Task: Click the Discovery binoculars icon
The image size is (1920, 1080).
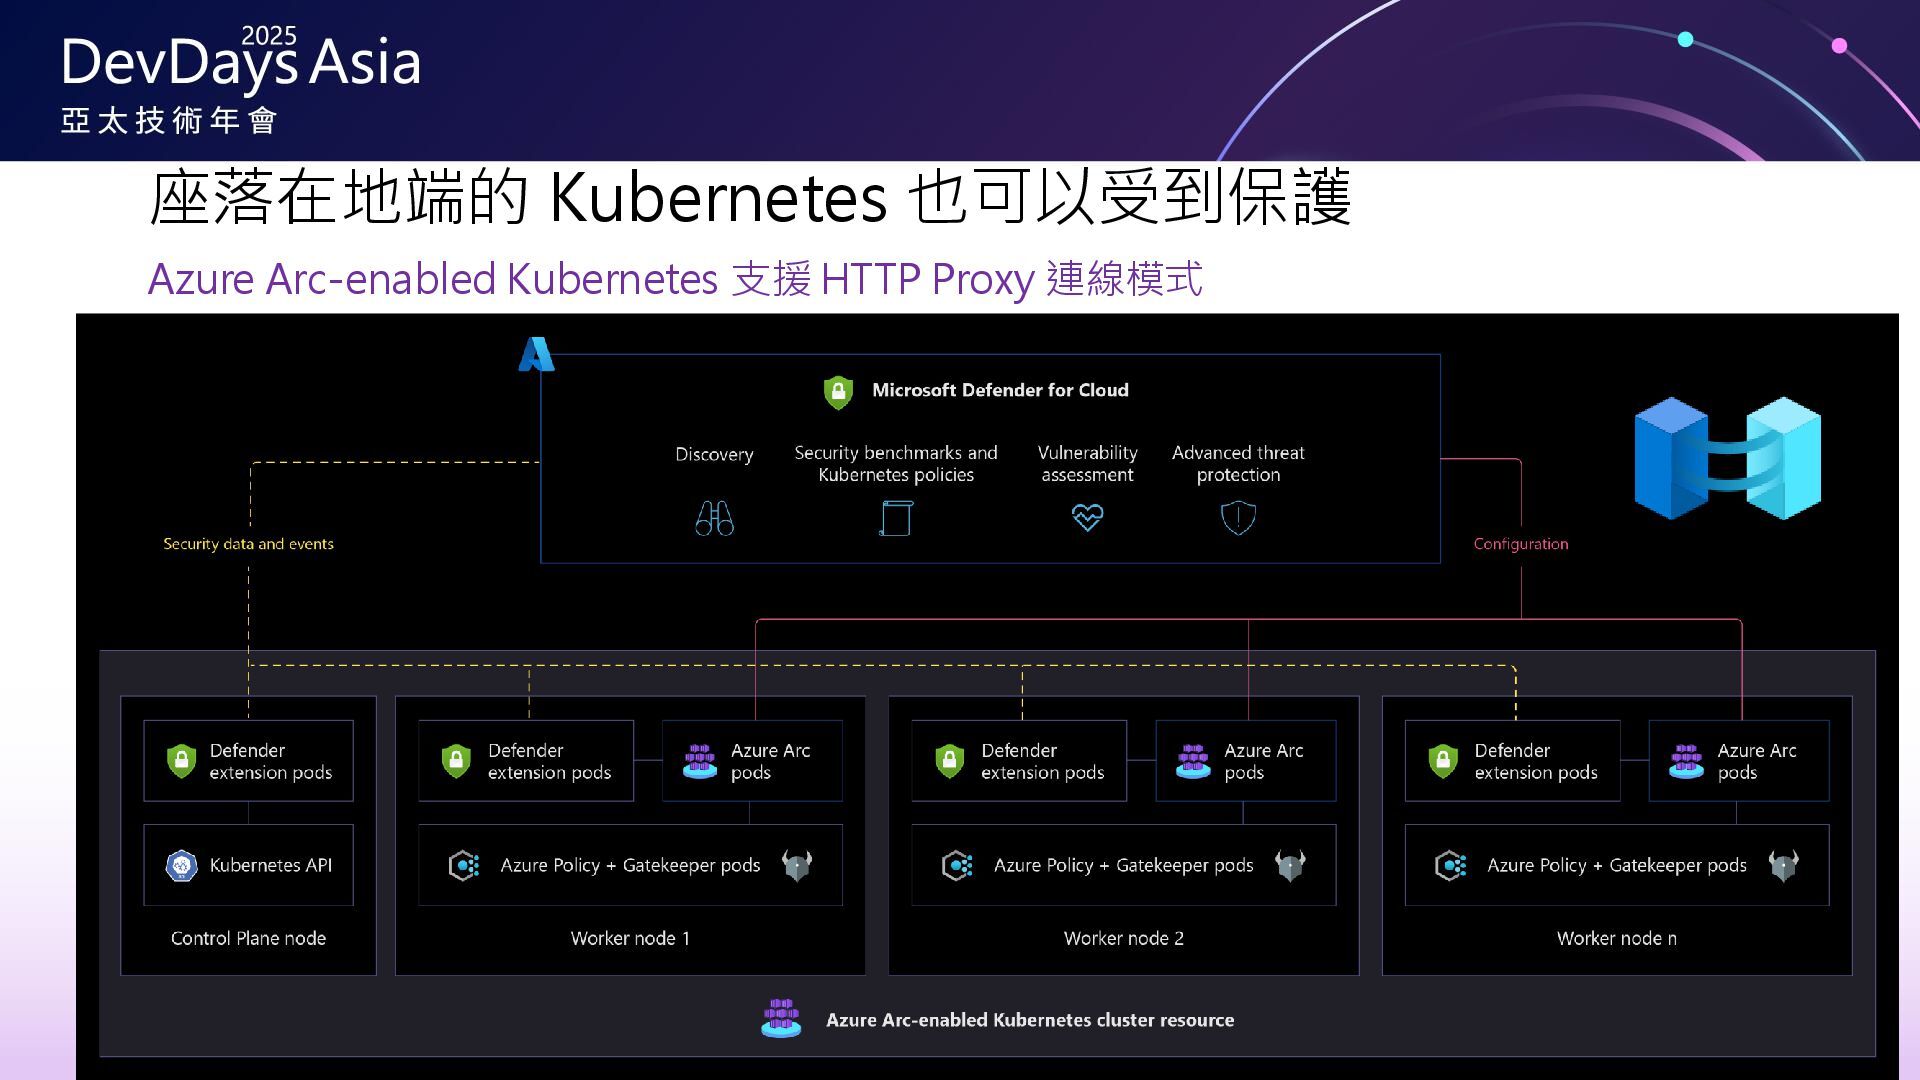Action: [x=714, y=518]
